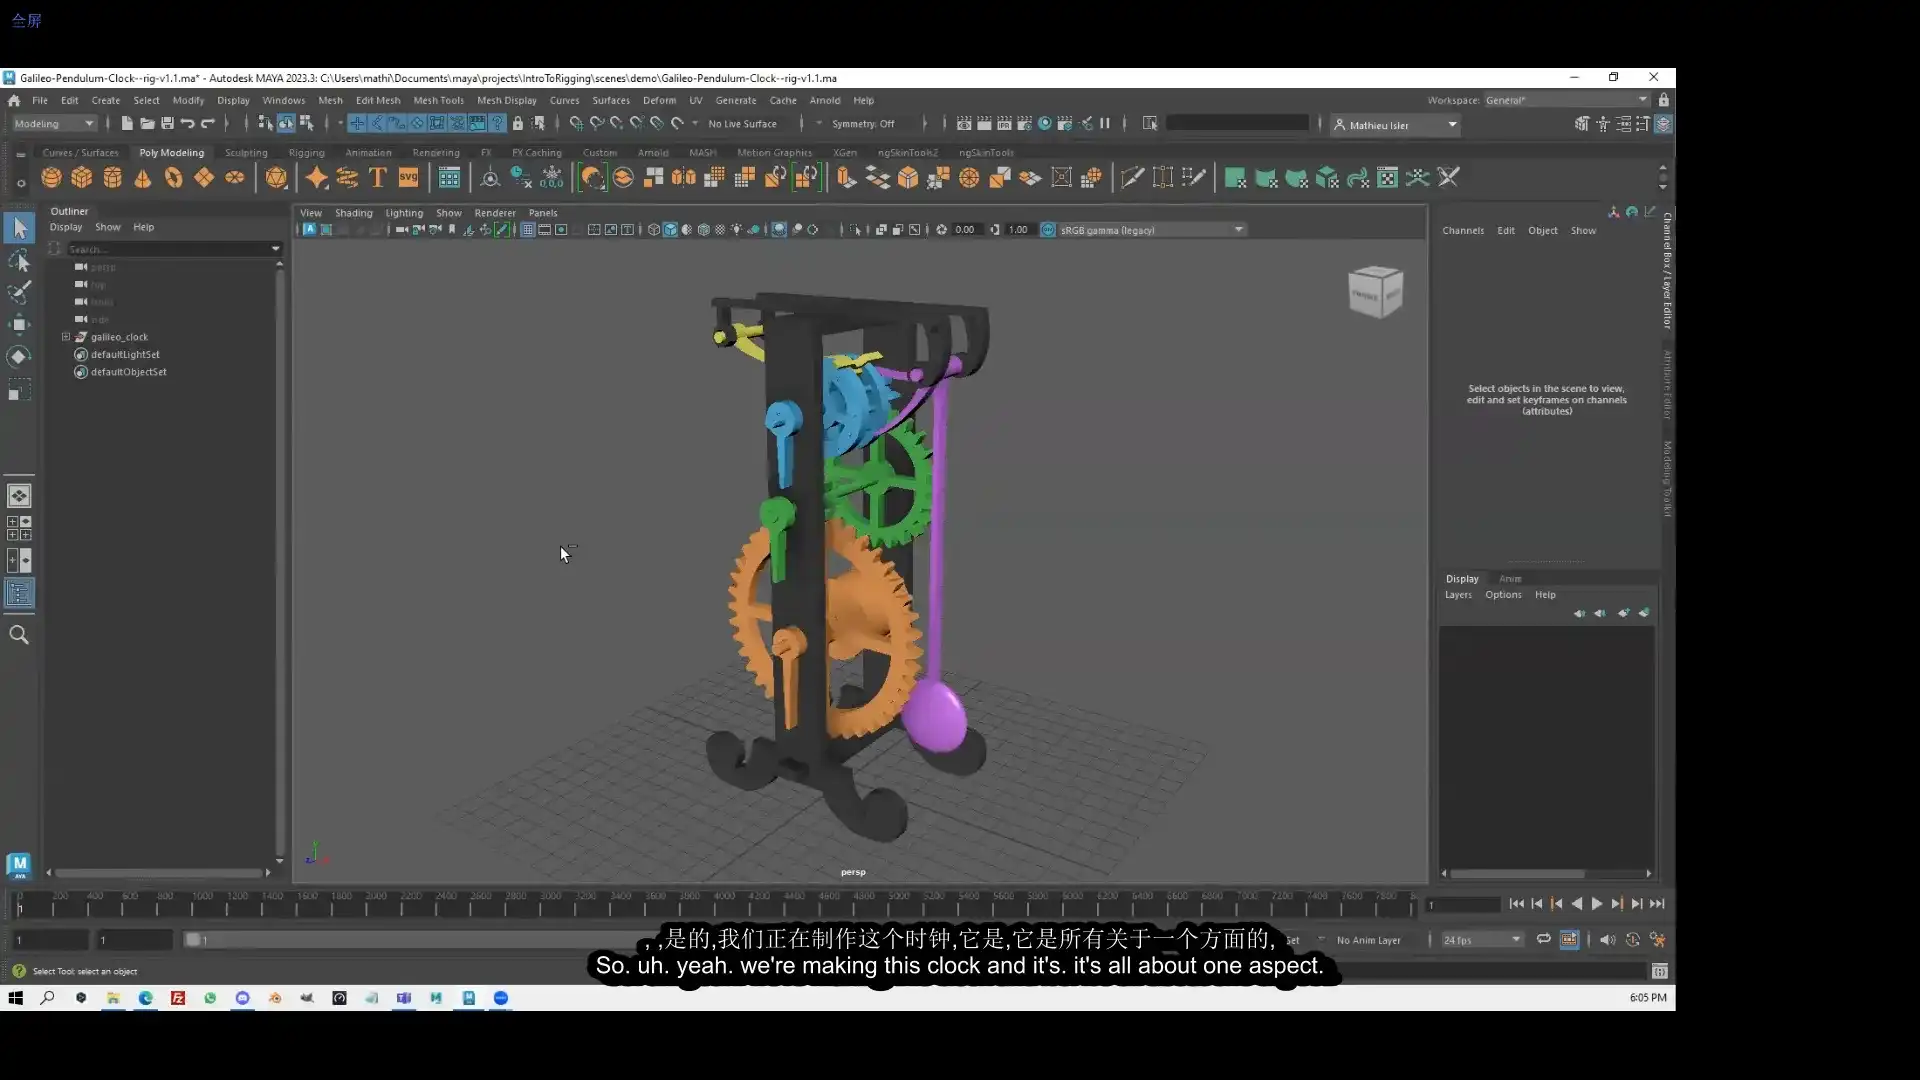Open the Mesh Tools menu
This screenshot has height=1080, width=1920.
(x=438, y=100)
